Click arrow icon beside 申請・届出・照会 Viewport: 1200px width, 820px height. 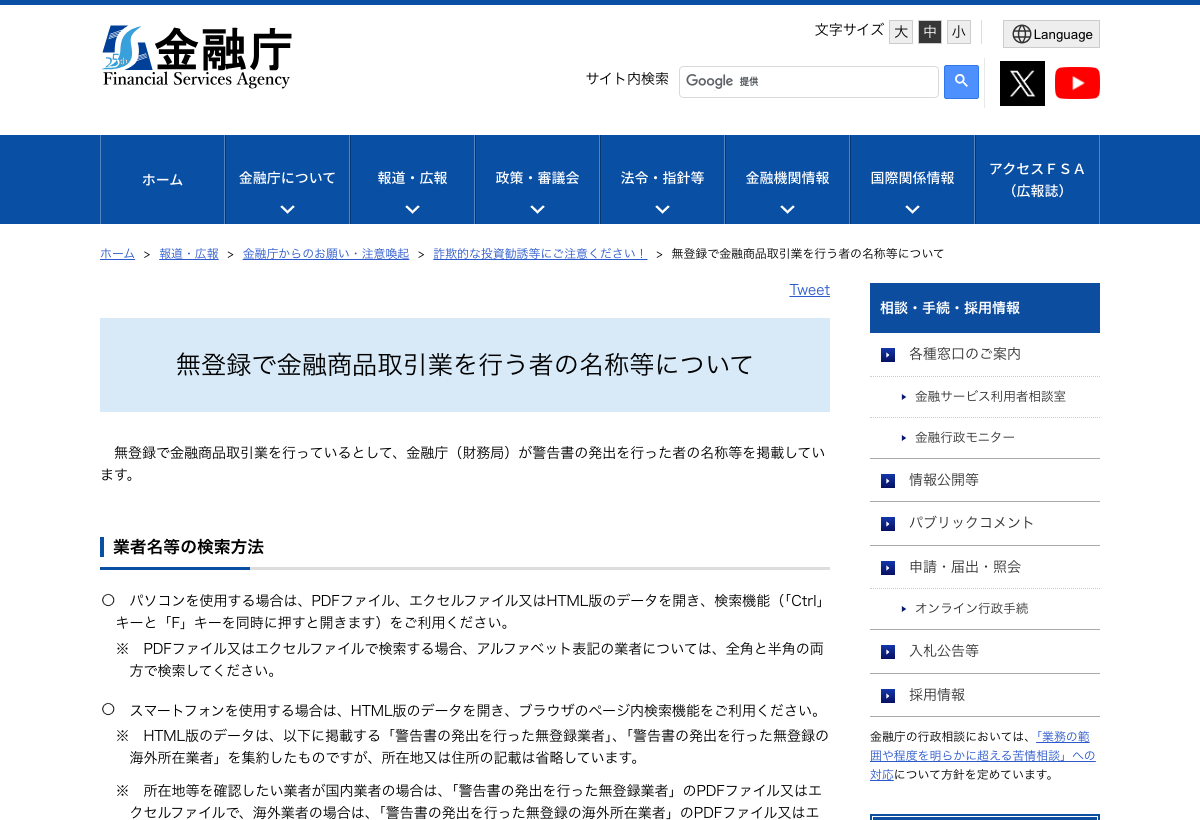click(x=888, y=568)
